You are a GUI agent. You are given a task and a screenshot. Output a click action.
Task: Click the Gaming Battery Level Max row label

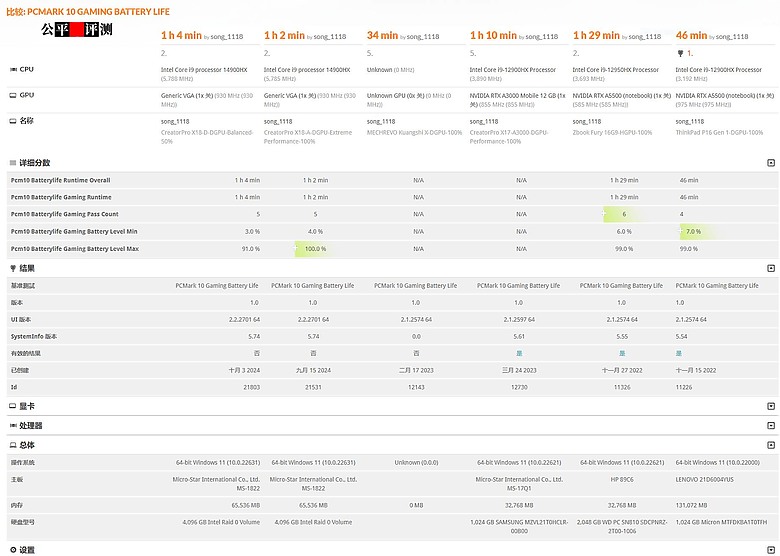[75, 248]
